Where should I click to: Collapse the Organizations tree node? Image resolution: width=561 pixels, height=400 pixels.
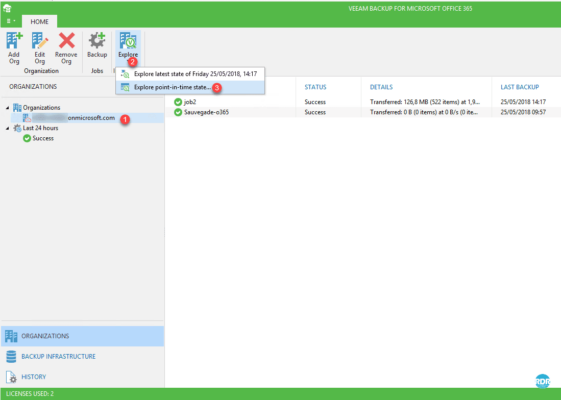click(x=8, y=108)
